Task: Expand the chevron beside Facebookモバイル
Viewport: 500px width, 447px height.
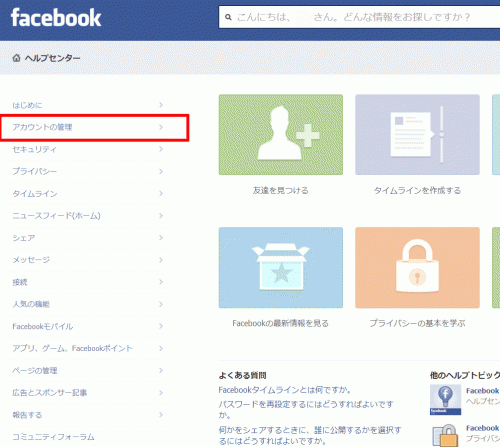Action: pos(161,326)
